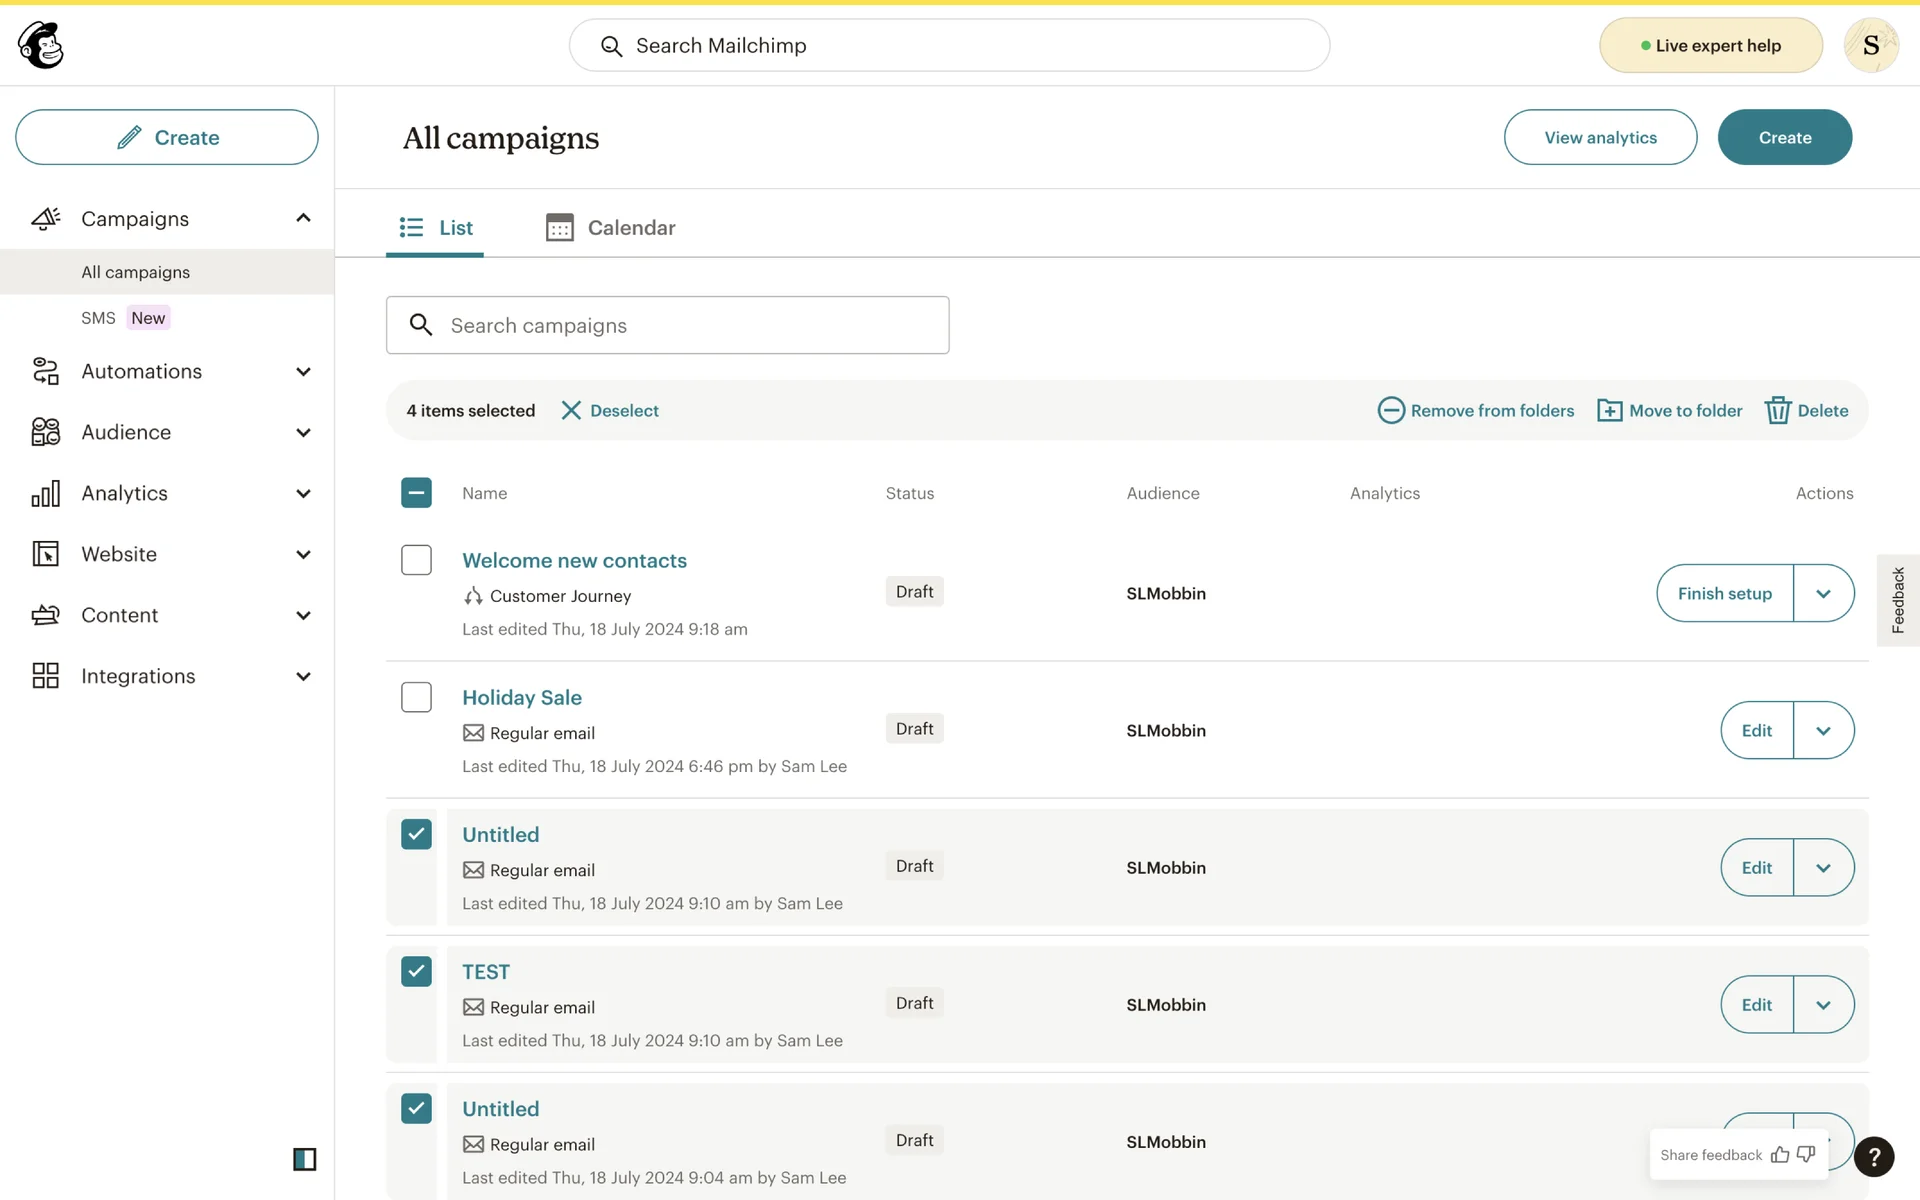This screenshot has height=1200, width=1920.
Task: Open the S account avatar menu
Action: [x=1870, y=45]
